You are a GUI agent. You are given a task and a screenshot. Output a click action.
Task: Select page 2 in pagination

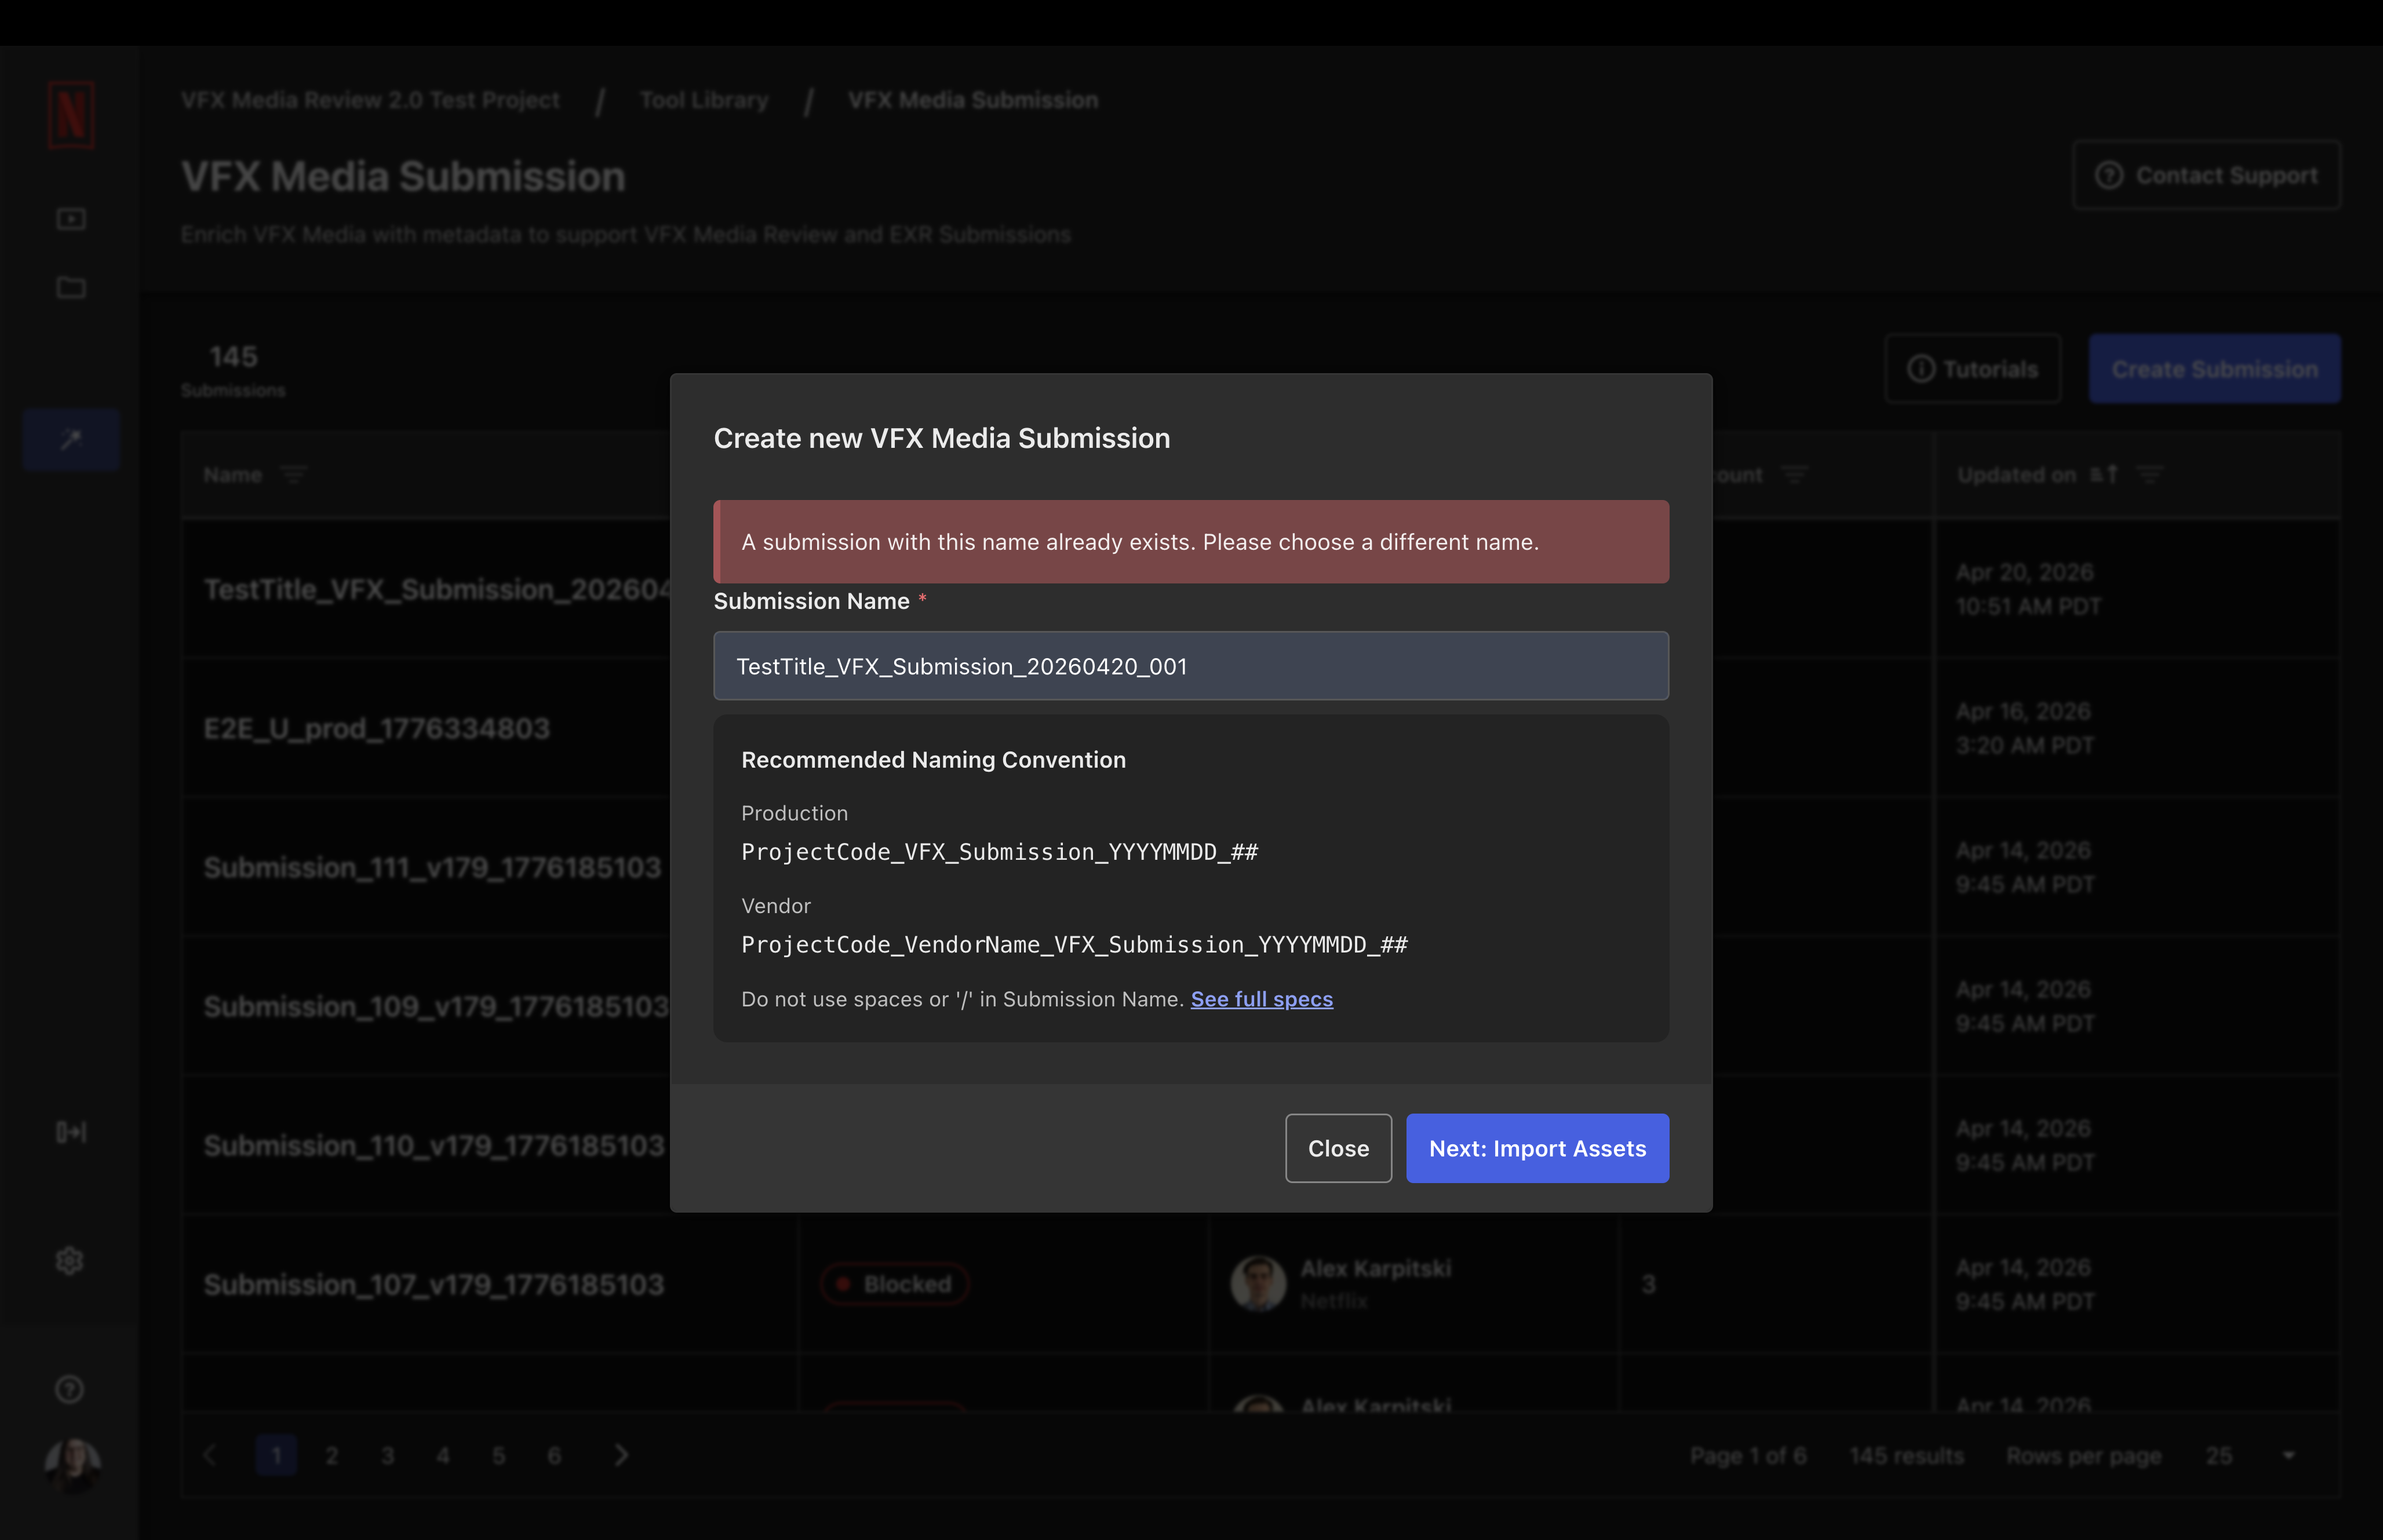click(332, 1455)
